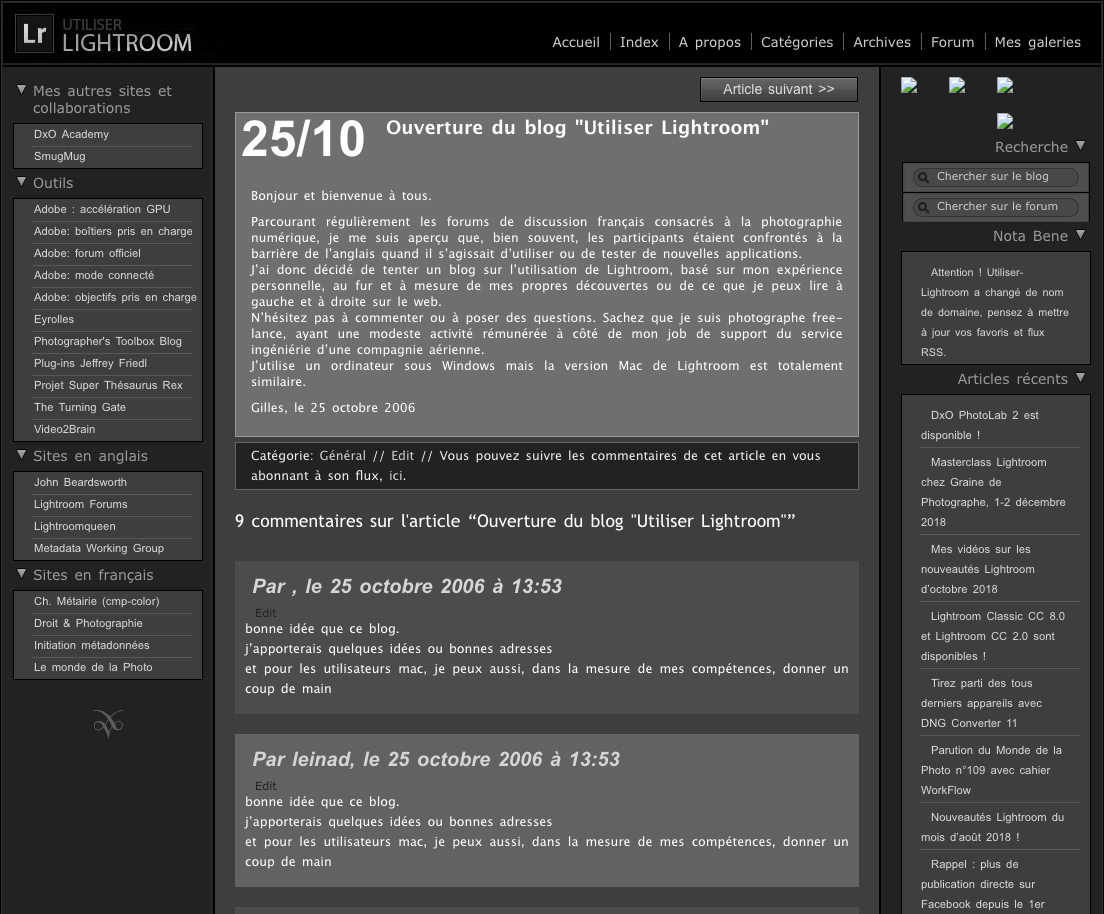Open 'DxO PhotoLab 2 est disponible !' article

point(979,425)
